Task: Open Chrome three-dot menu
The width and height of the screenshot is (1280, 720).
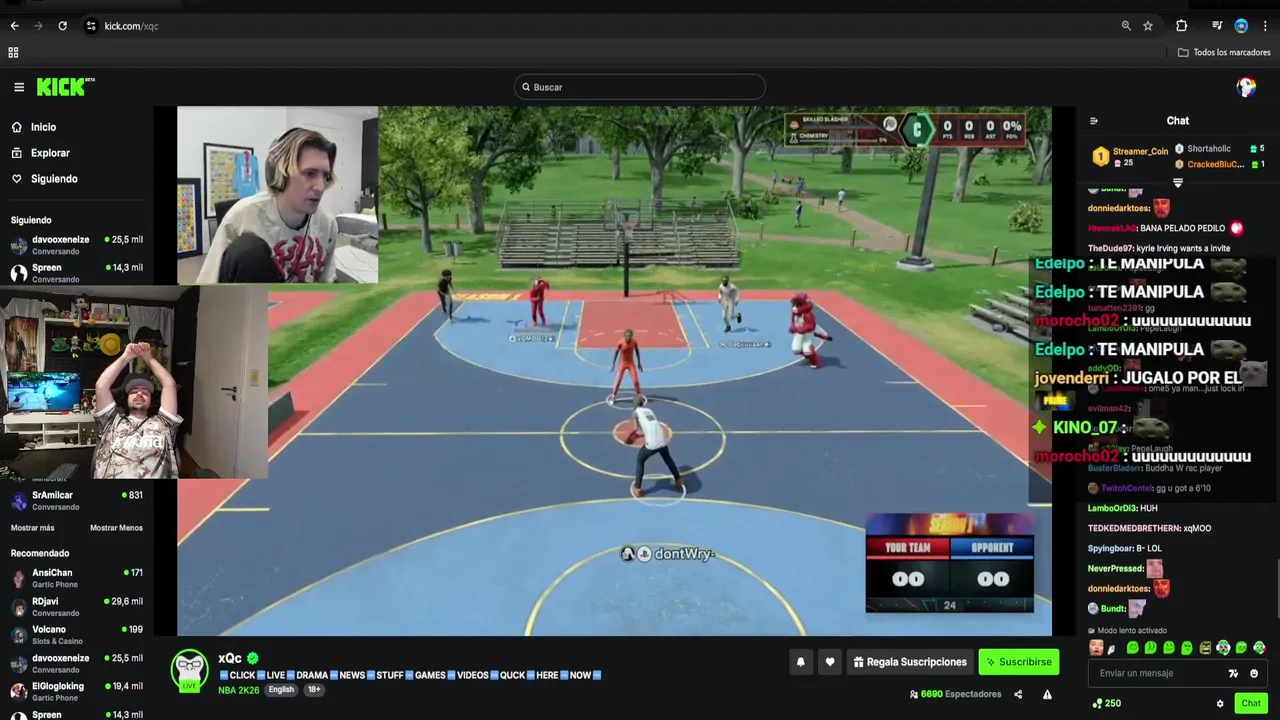Action: pyautogui.click(x=1265, y=26)
